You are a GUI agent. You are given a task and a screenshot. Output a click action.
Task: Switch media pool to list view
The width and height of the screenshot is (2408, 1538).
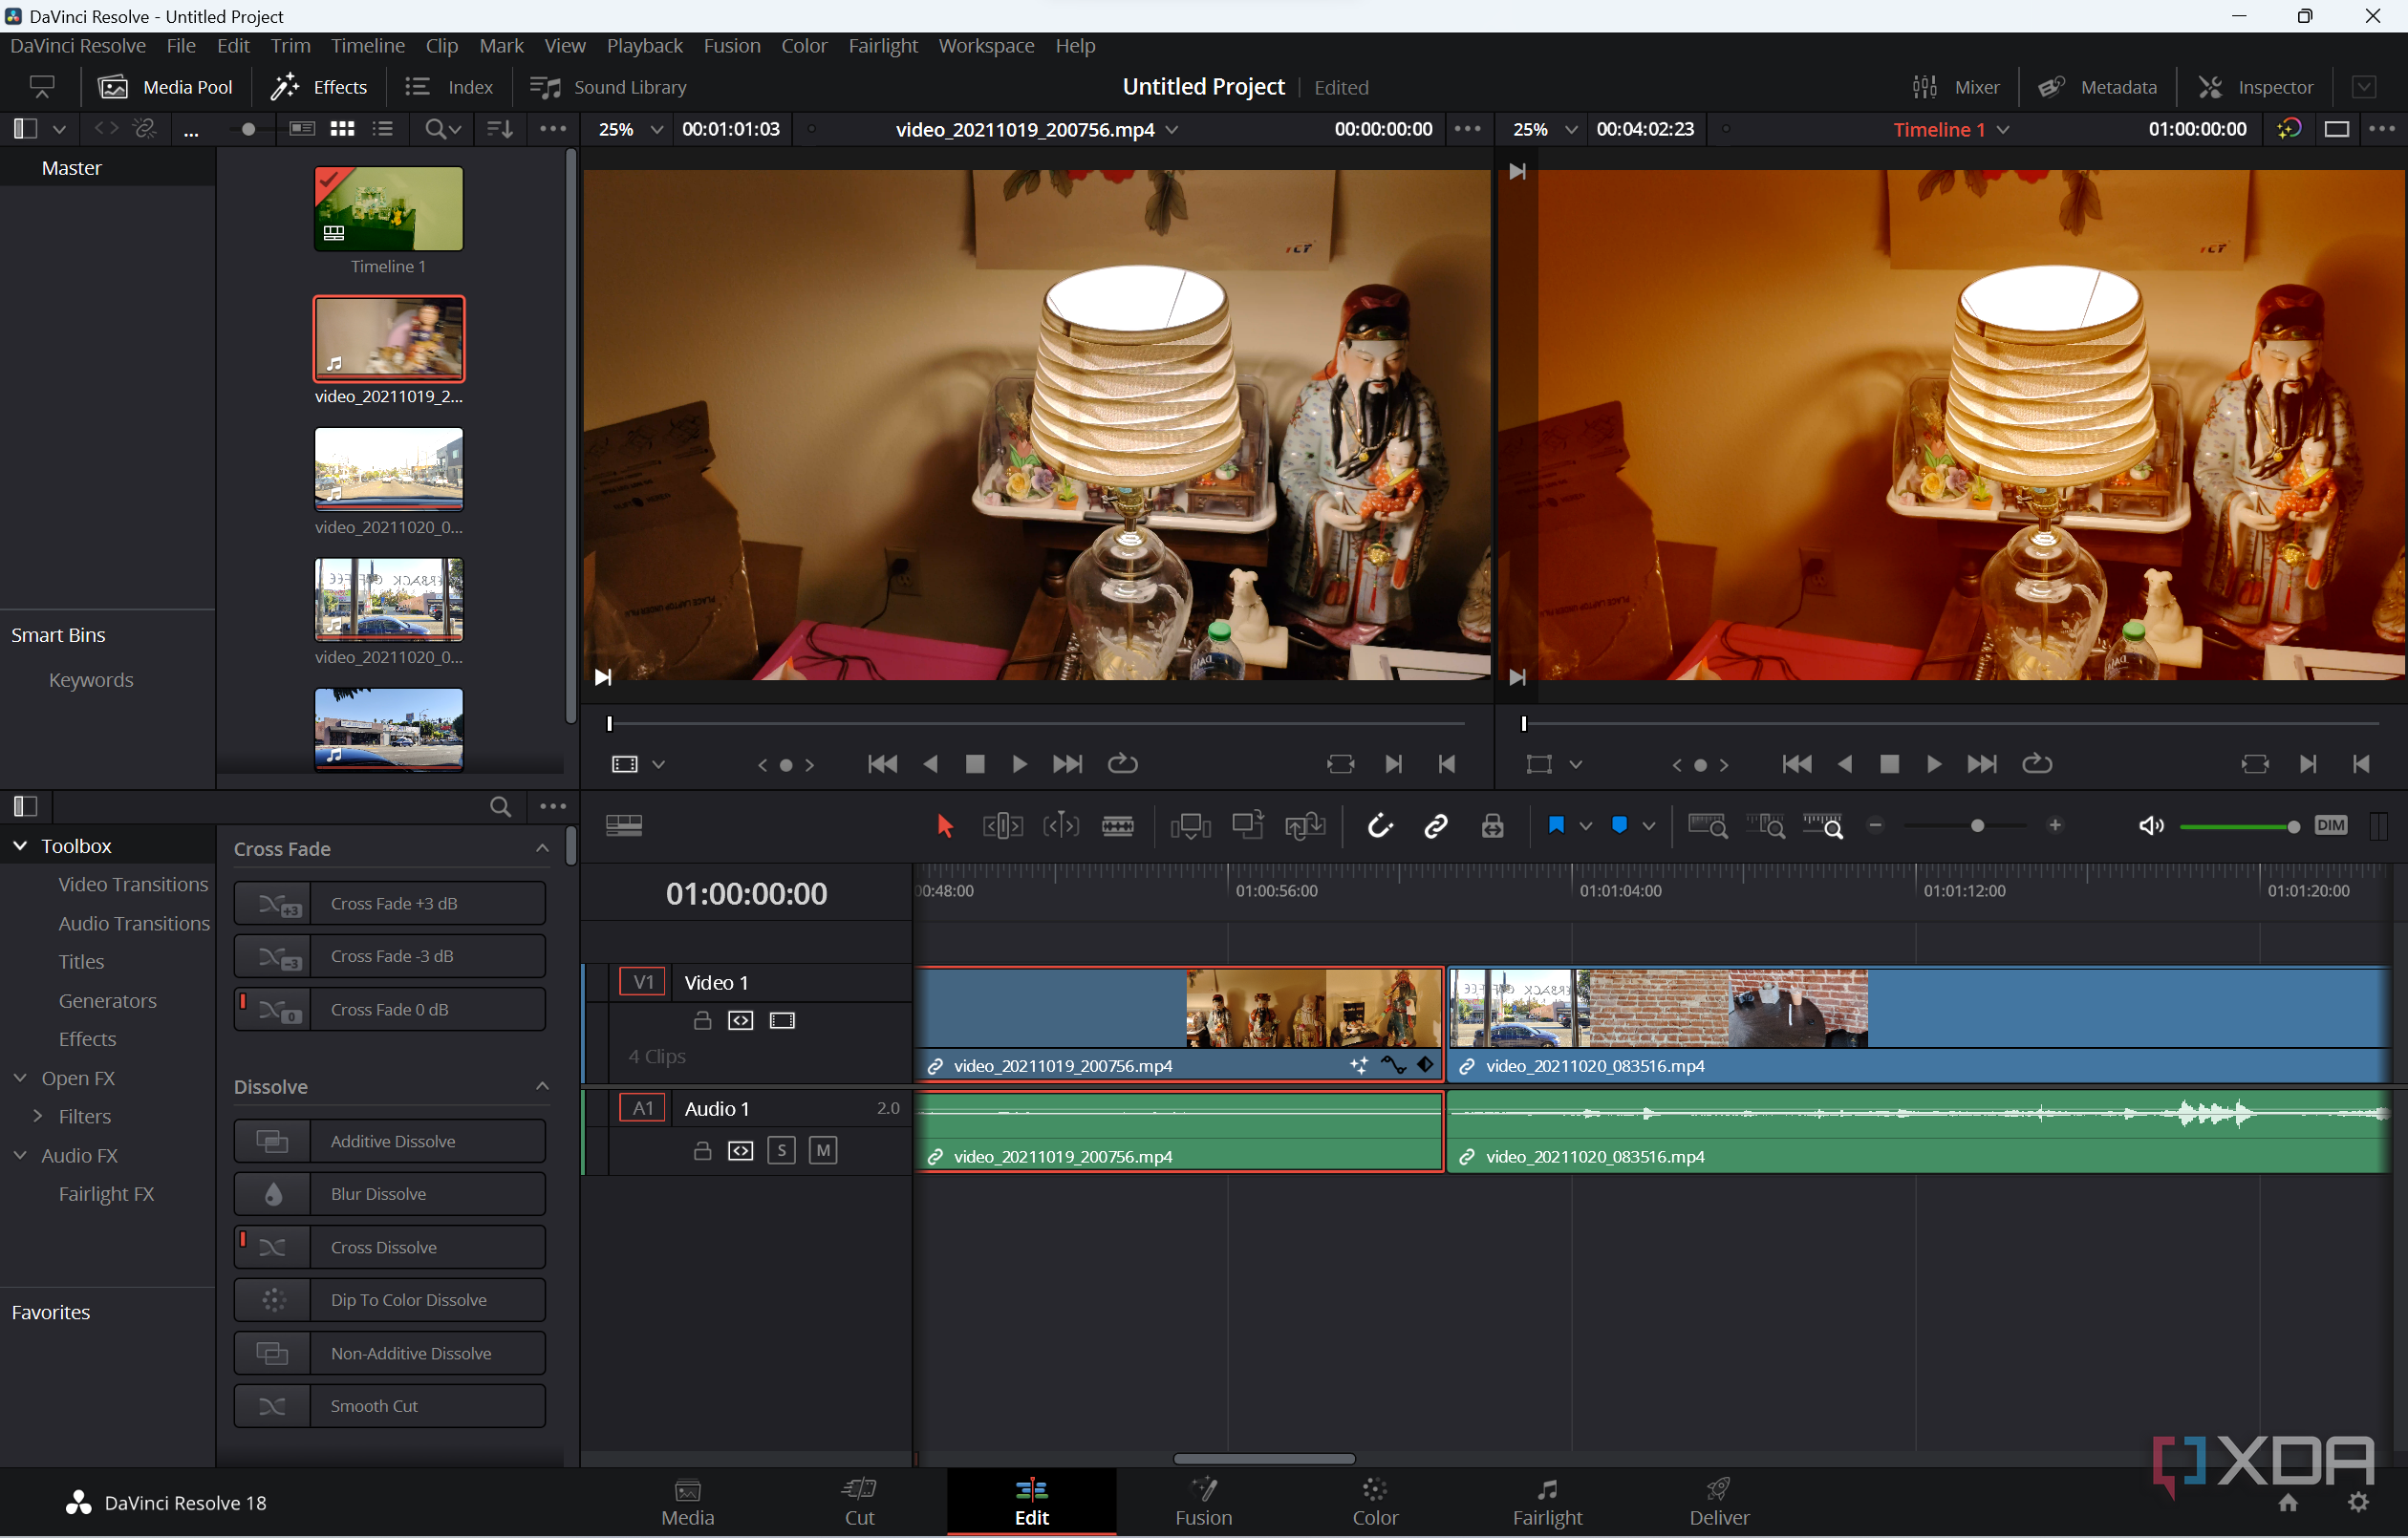(383, 130)
